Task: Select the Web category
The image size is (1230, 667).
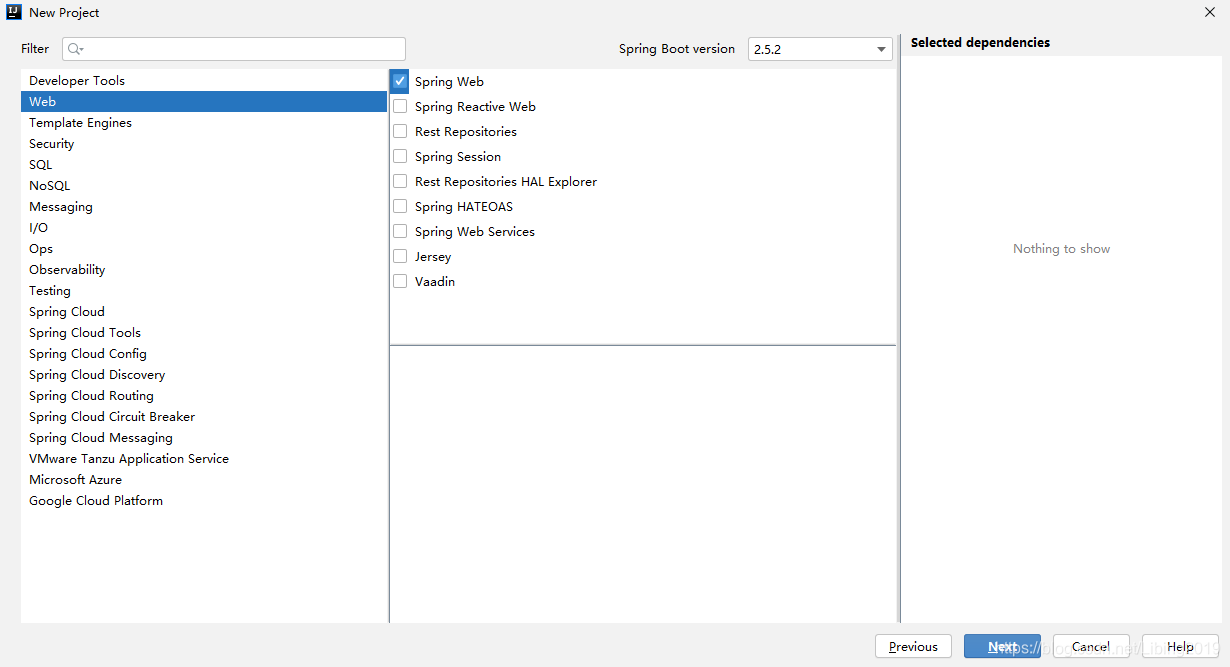Action: 204,101
